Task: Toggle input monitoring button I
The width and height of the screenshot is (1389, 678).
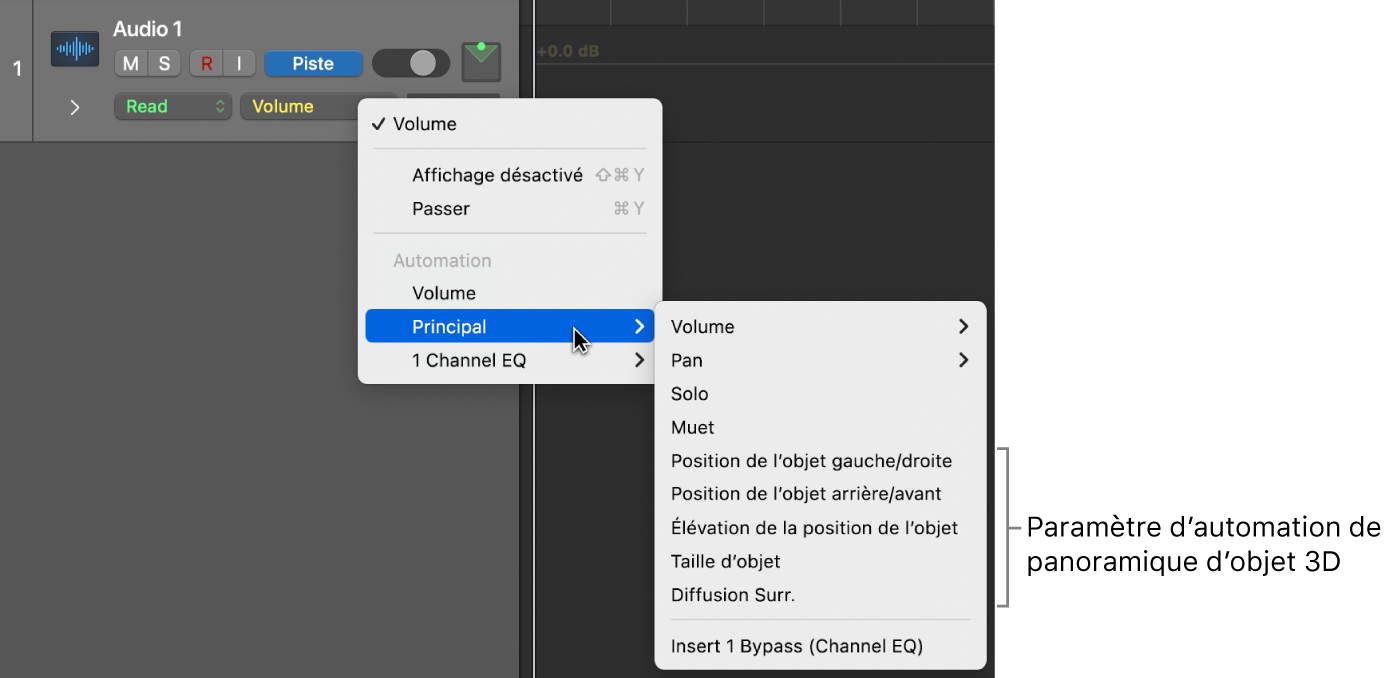Action: click(239, 64)
